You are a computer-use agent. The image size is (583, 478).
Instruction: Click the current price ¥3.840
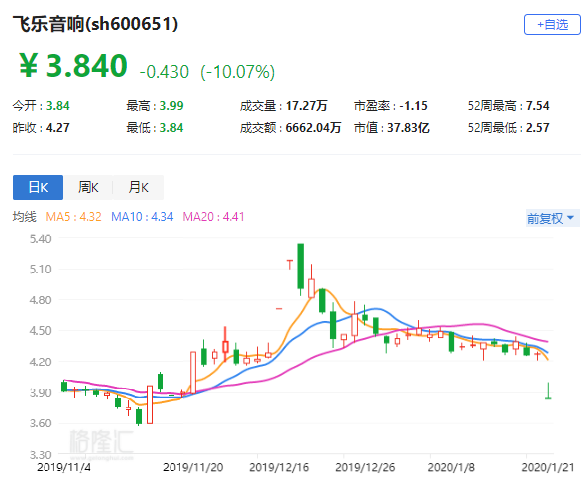(73, 66)
